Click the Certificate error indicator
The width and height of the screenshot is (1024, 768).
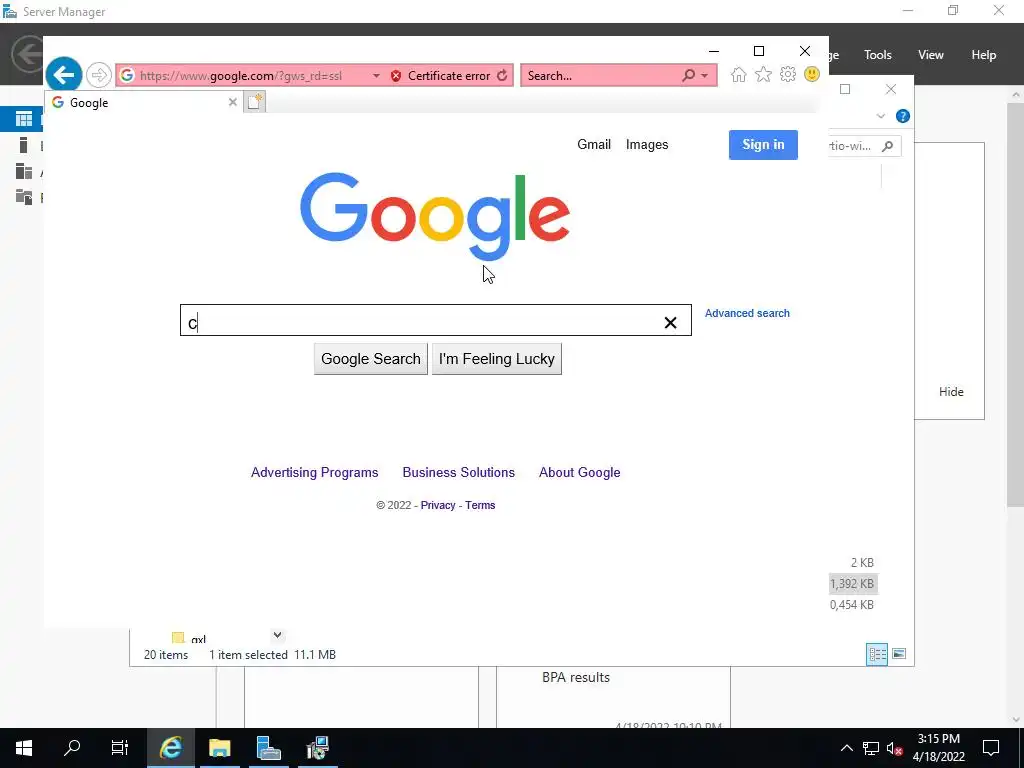[x=441, y=76]
